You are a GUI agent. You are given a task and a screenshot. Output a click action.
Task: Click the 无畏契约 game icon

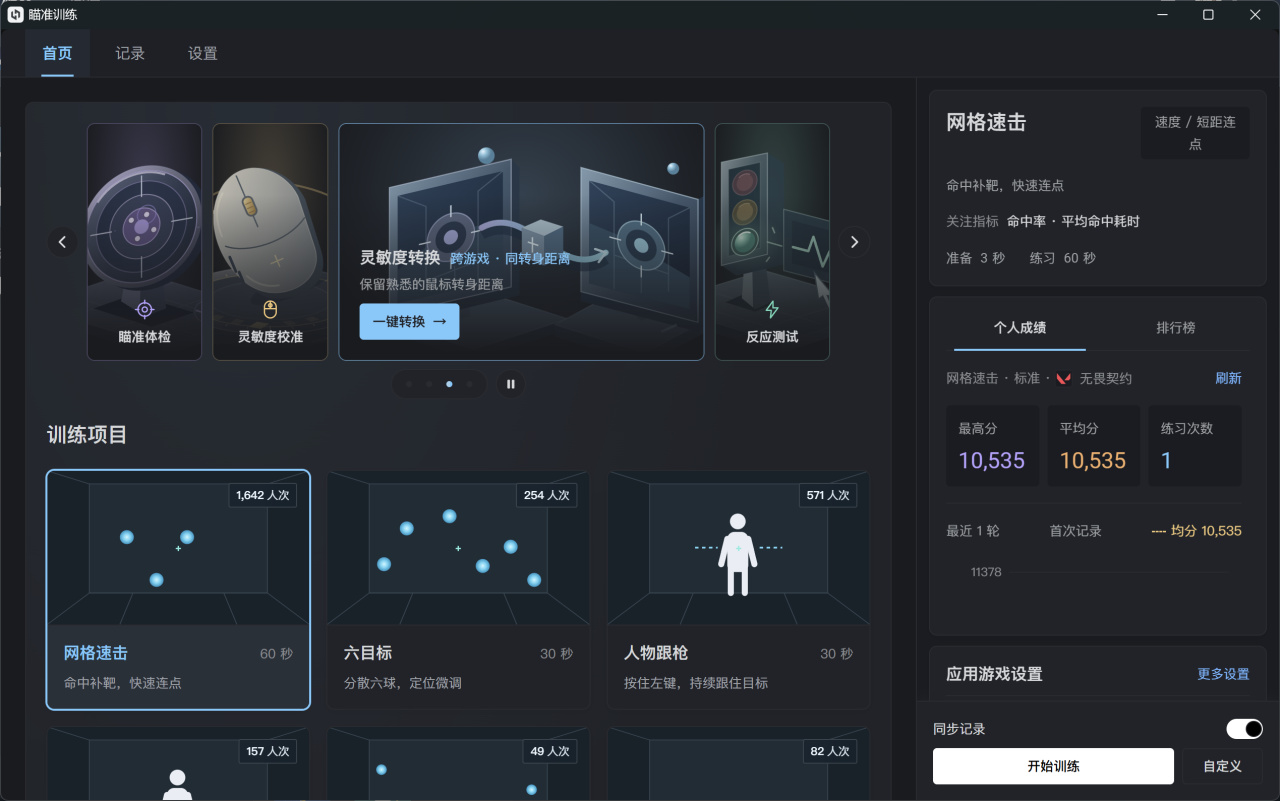[1064, 379]
